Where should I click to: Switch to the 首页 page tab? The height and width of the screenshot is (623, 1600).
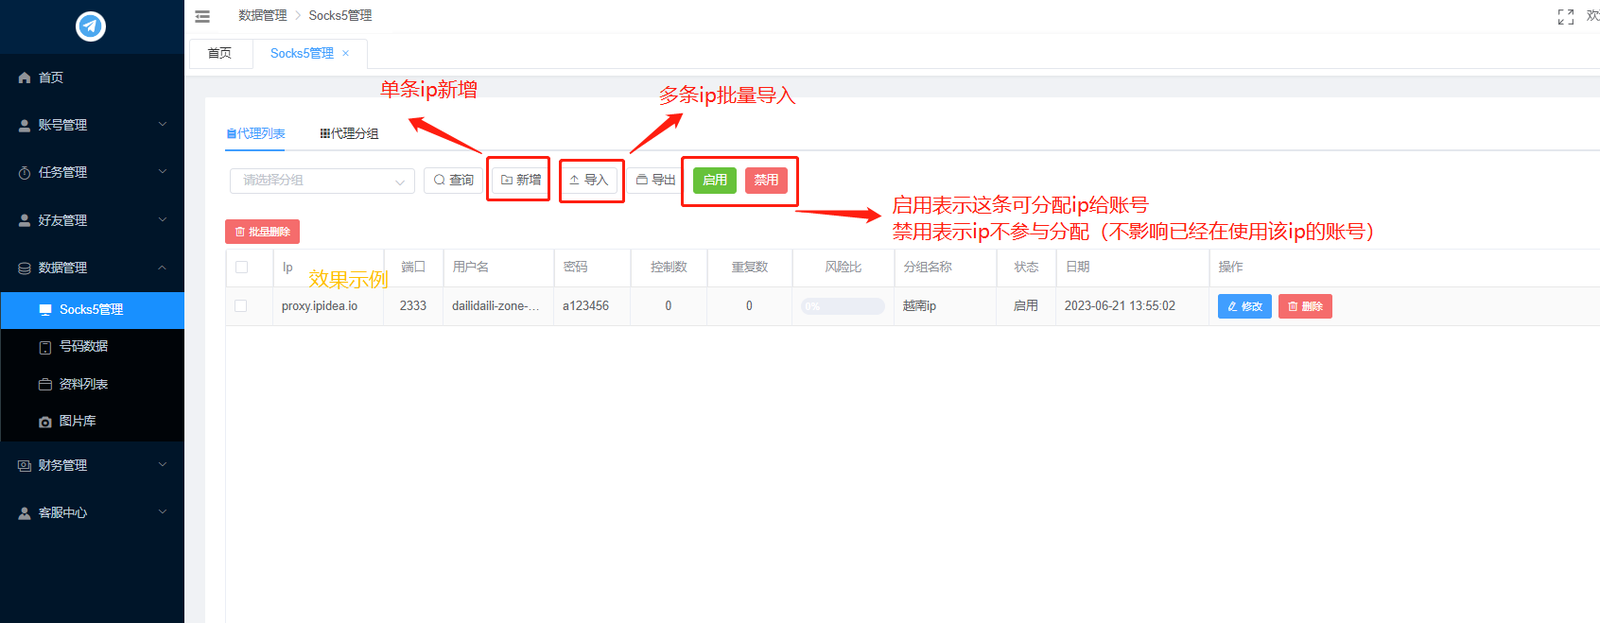click(219, 53)
